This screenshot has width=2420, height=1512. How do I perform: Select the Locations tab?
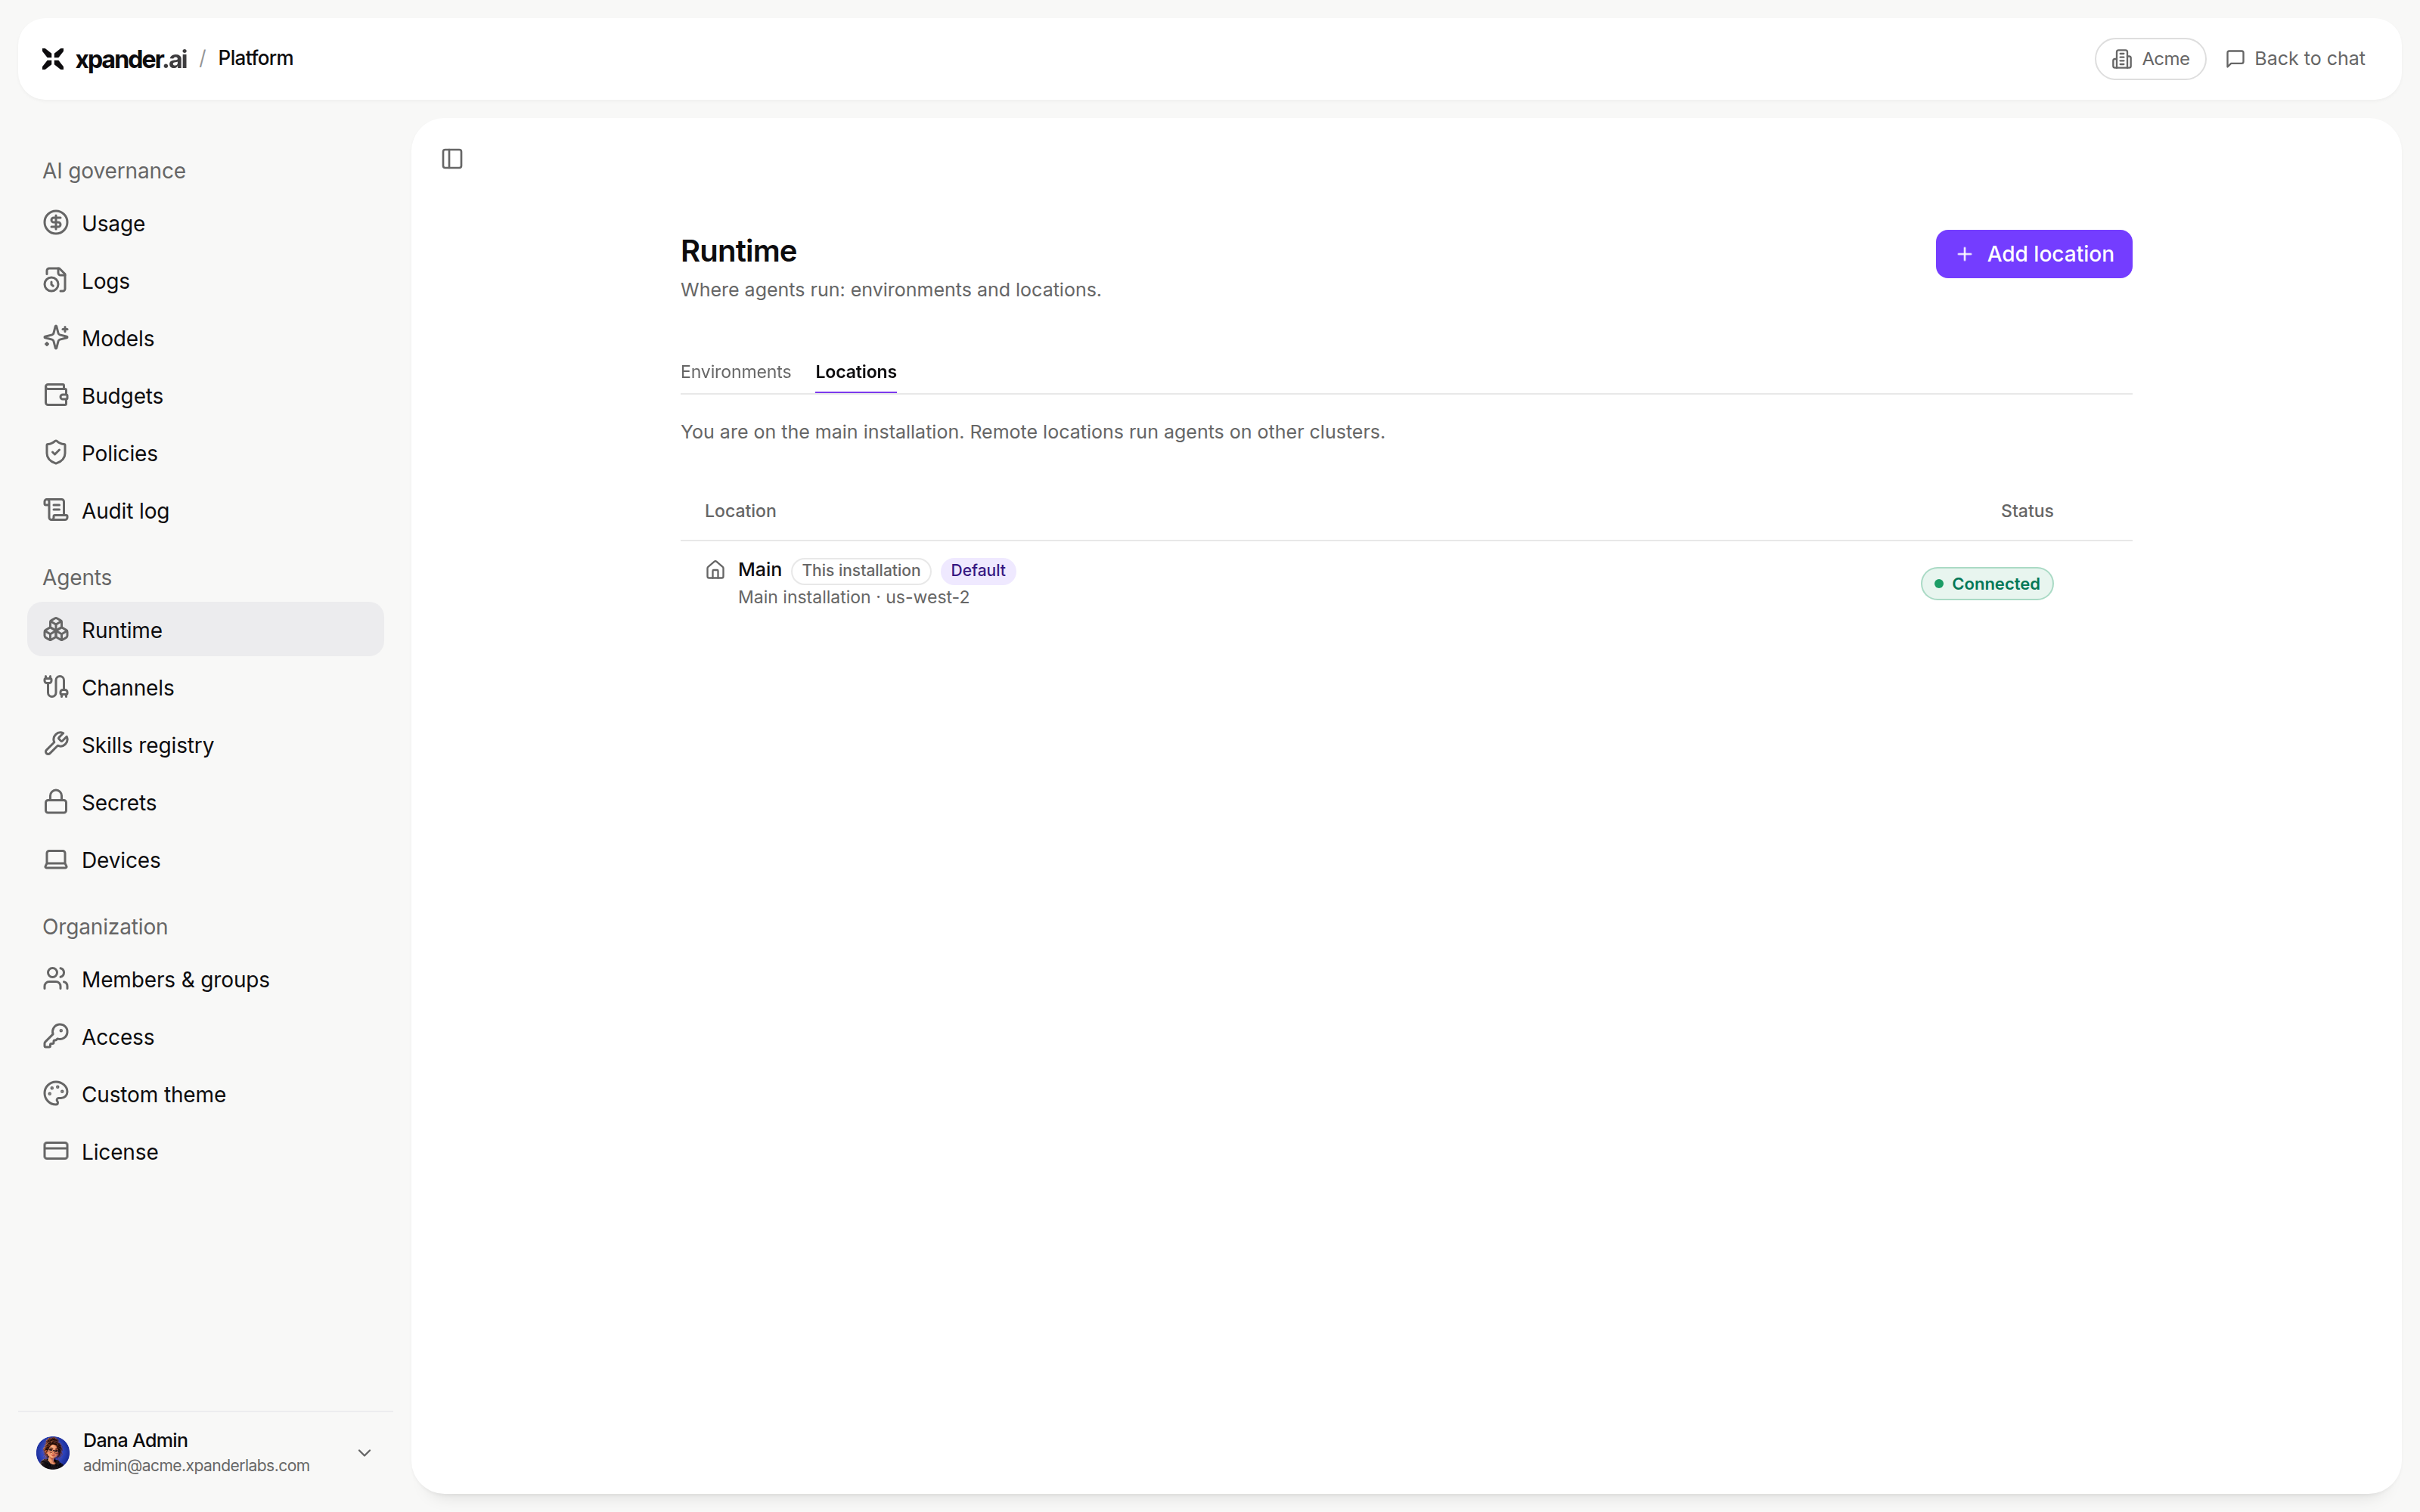856,372
